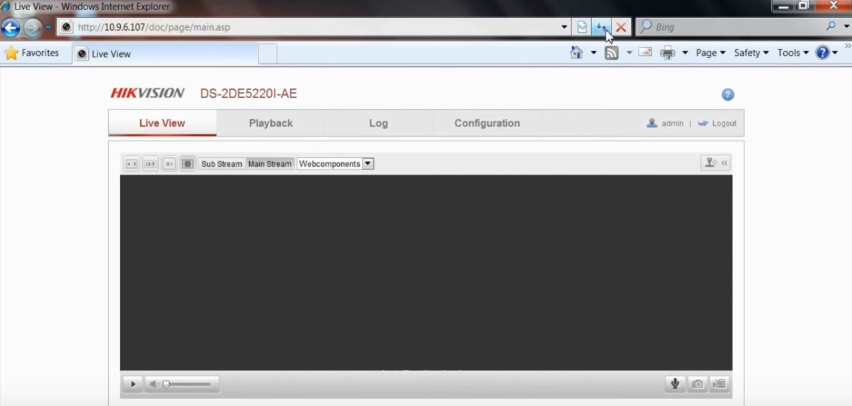Set the 4:3 aspect ratio view
852x406 pixels.
(x=131, y=164)
